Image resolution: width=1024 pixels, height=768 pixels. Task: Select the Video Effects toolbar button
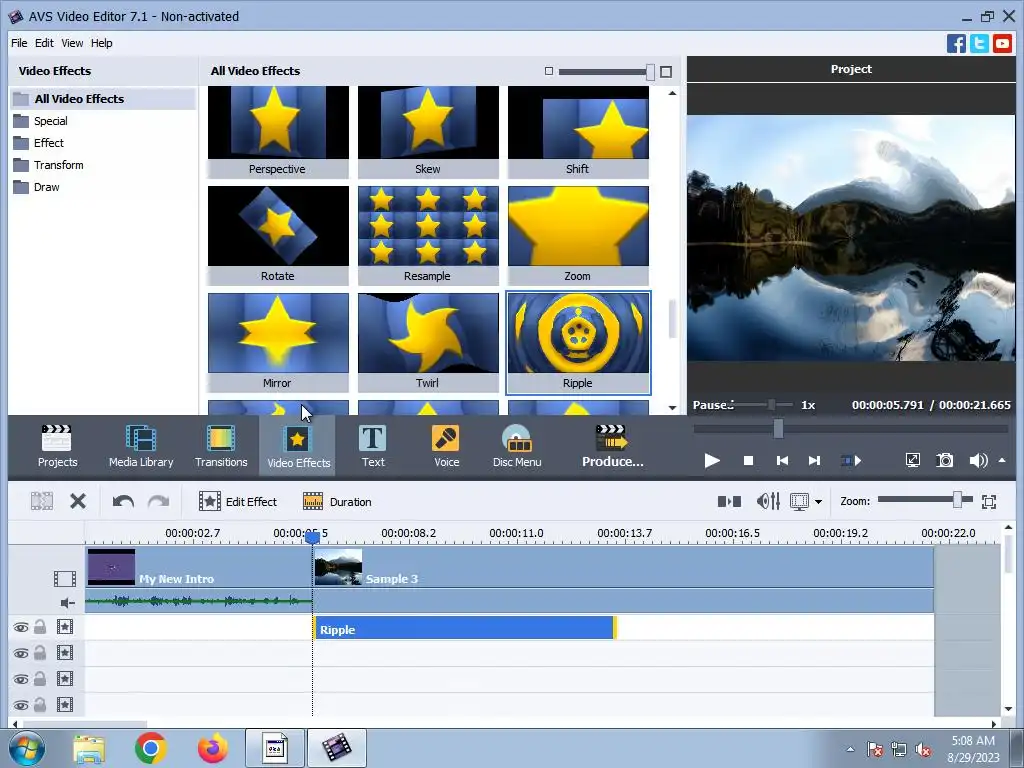click(x=298, y=447)
